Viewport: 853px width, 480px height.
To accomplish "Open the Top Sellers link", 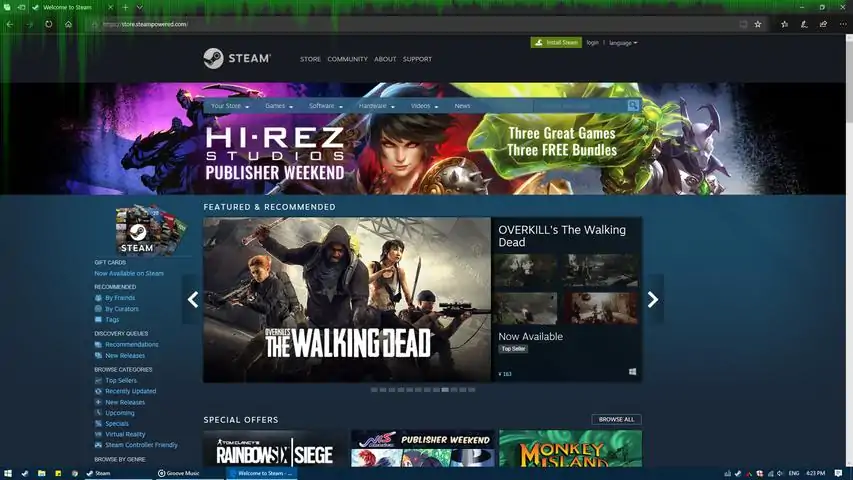I will point(121,380).
